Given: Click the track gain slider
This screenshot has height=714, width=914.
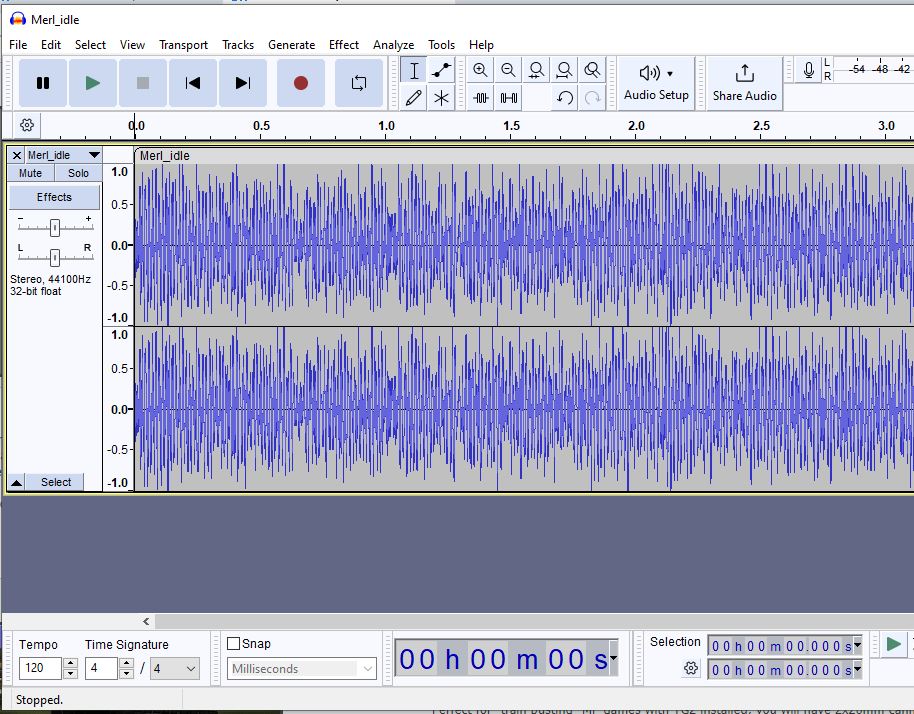Looking at the screenshot, I should 54,228.
